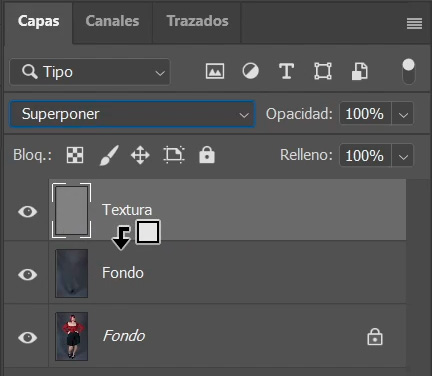Open the Capas panel options menu

pos(414,24)
